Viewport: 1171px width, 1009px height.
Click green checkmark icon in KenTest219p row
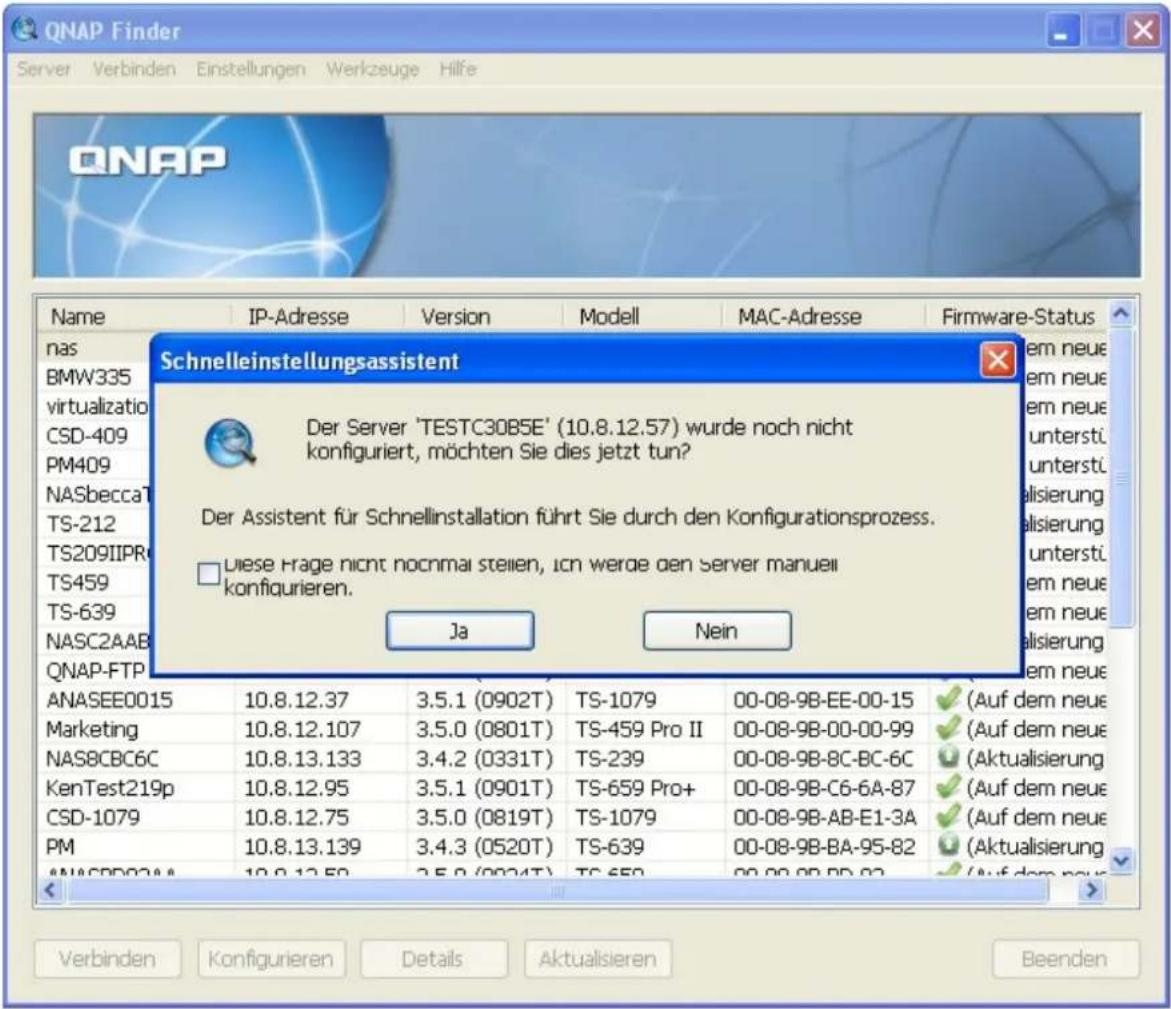pos(948,786)
